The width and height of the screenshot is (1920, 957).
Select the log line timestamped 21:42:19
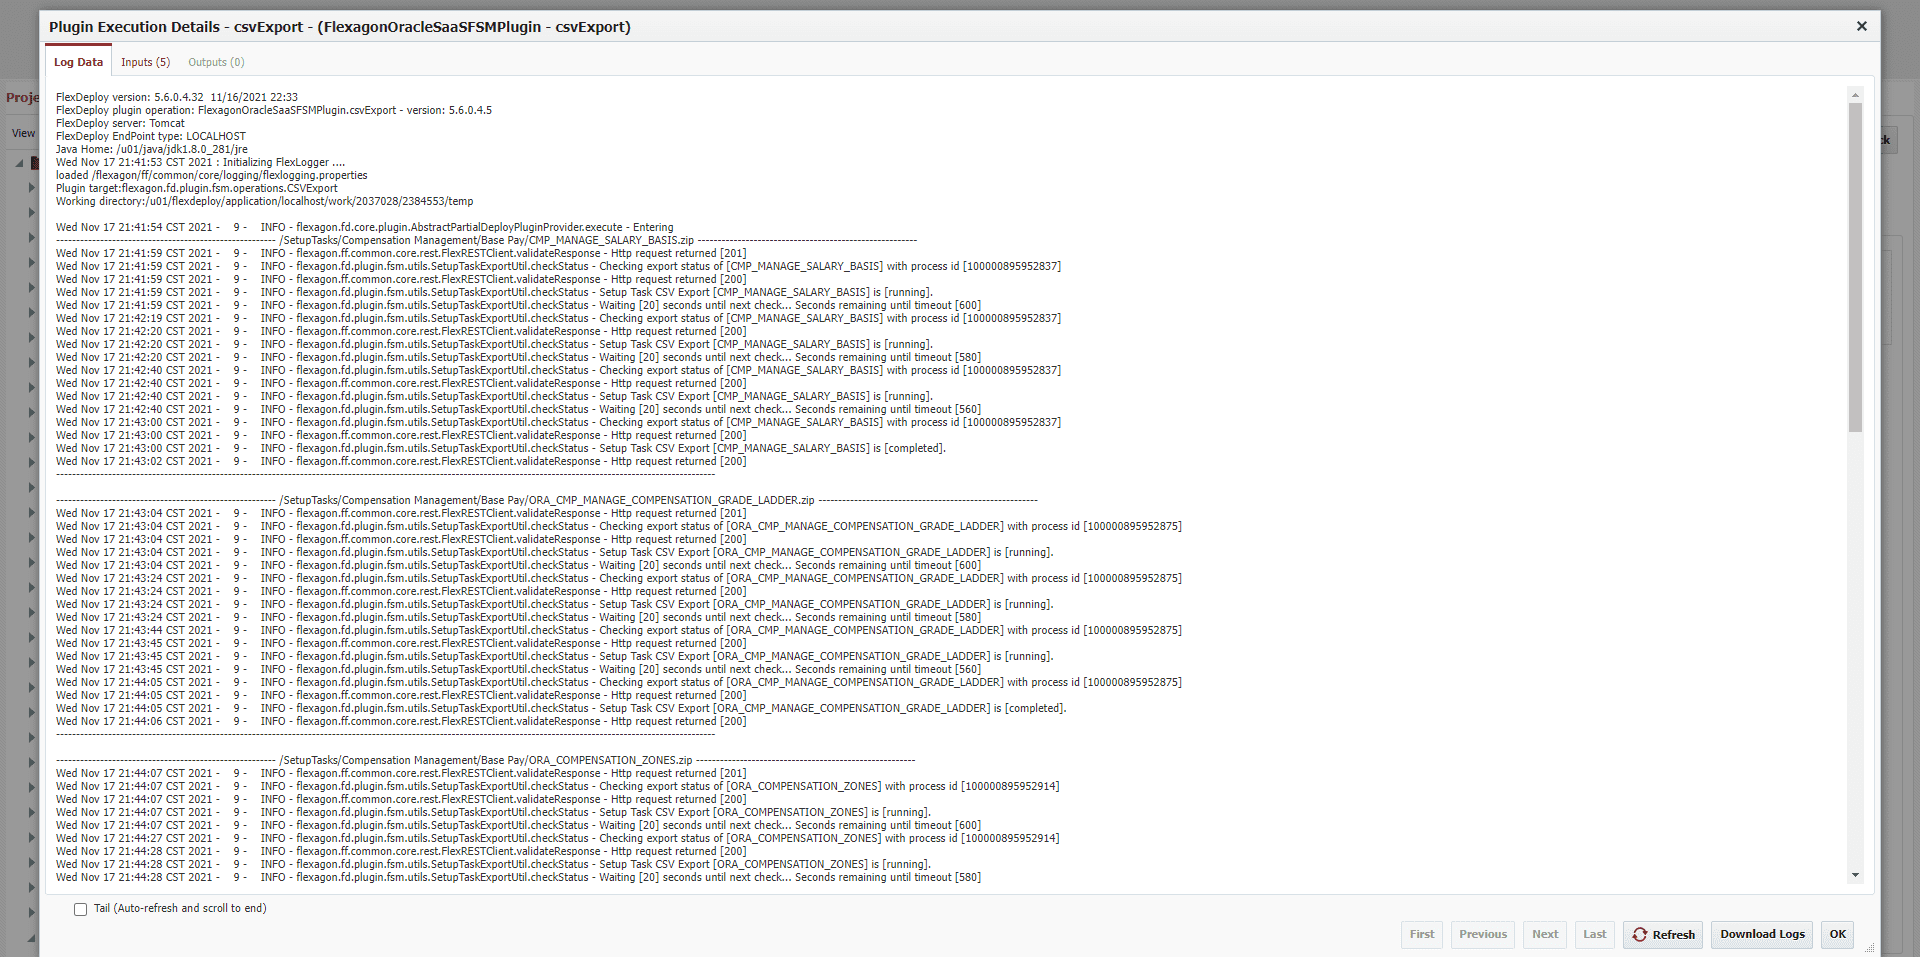click(x=558, y=318)
